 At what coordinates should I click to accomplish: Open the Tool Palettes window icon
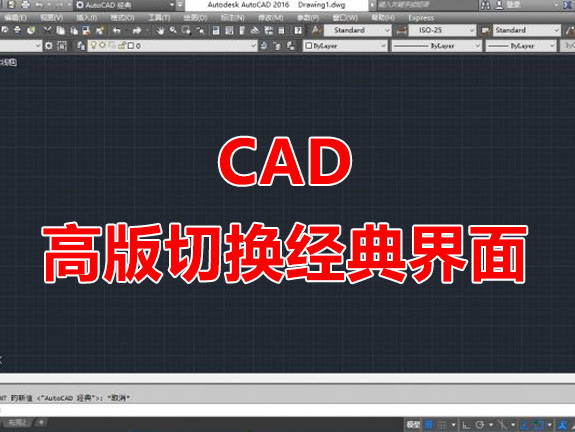pyautogui.click(x=242, y=30)
